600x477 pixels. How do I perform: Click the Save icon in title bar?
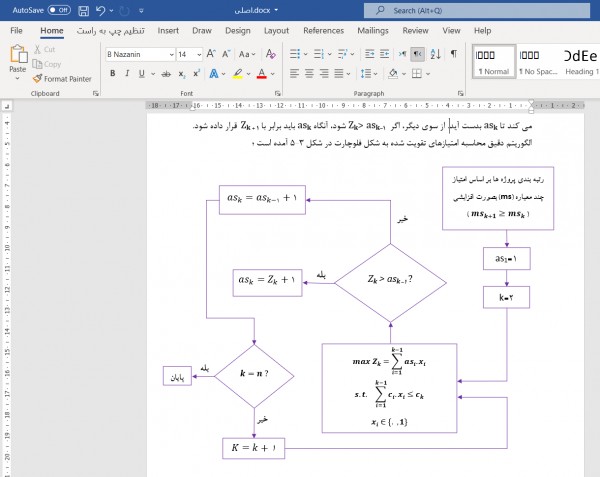tap(83, 10)
